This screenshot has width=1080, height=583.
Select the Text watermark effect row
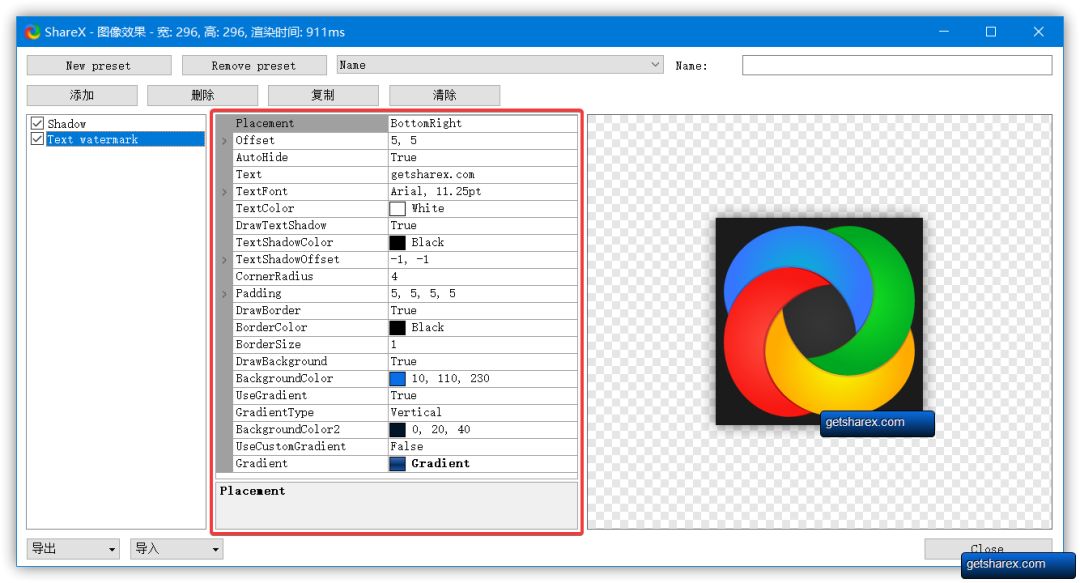tap(125, 139)
